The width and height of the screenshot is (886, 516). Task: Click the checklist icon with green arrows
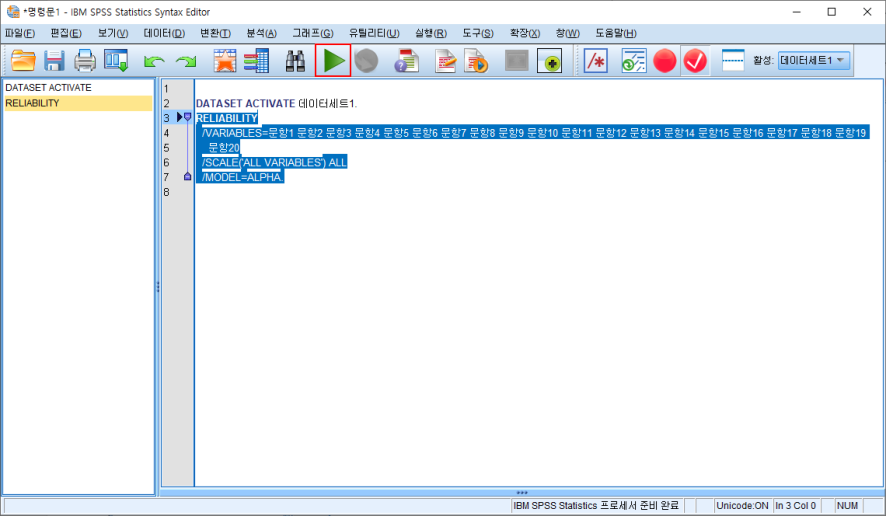point(633,60)
